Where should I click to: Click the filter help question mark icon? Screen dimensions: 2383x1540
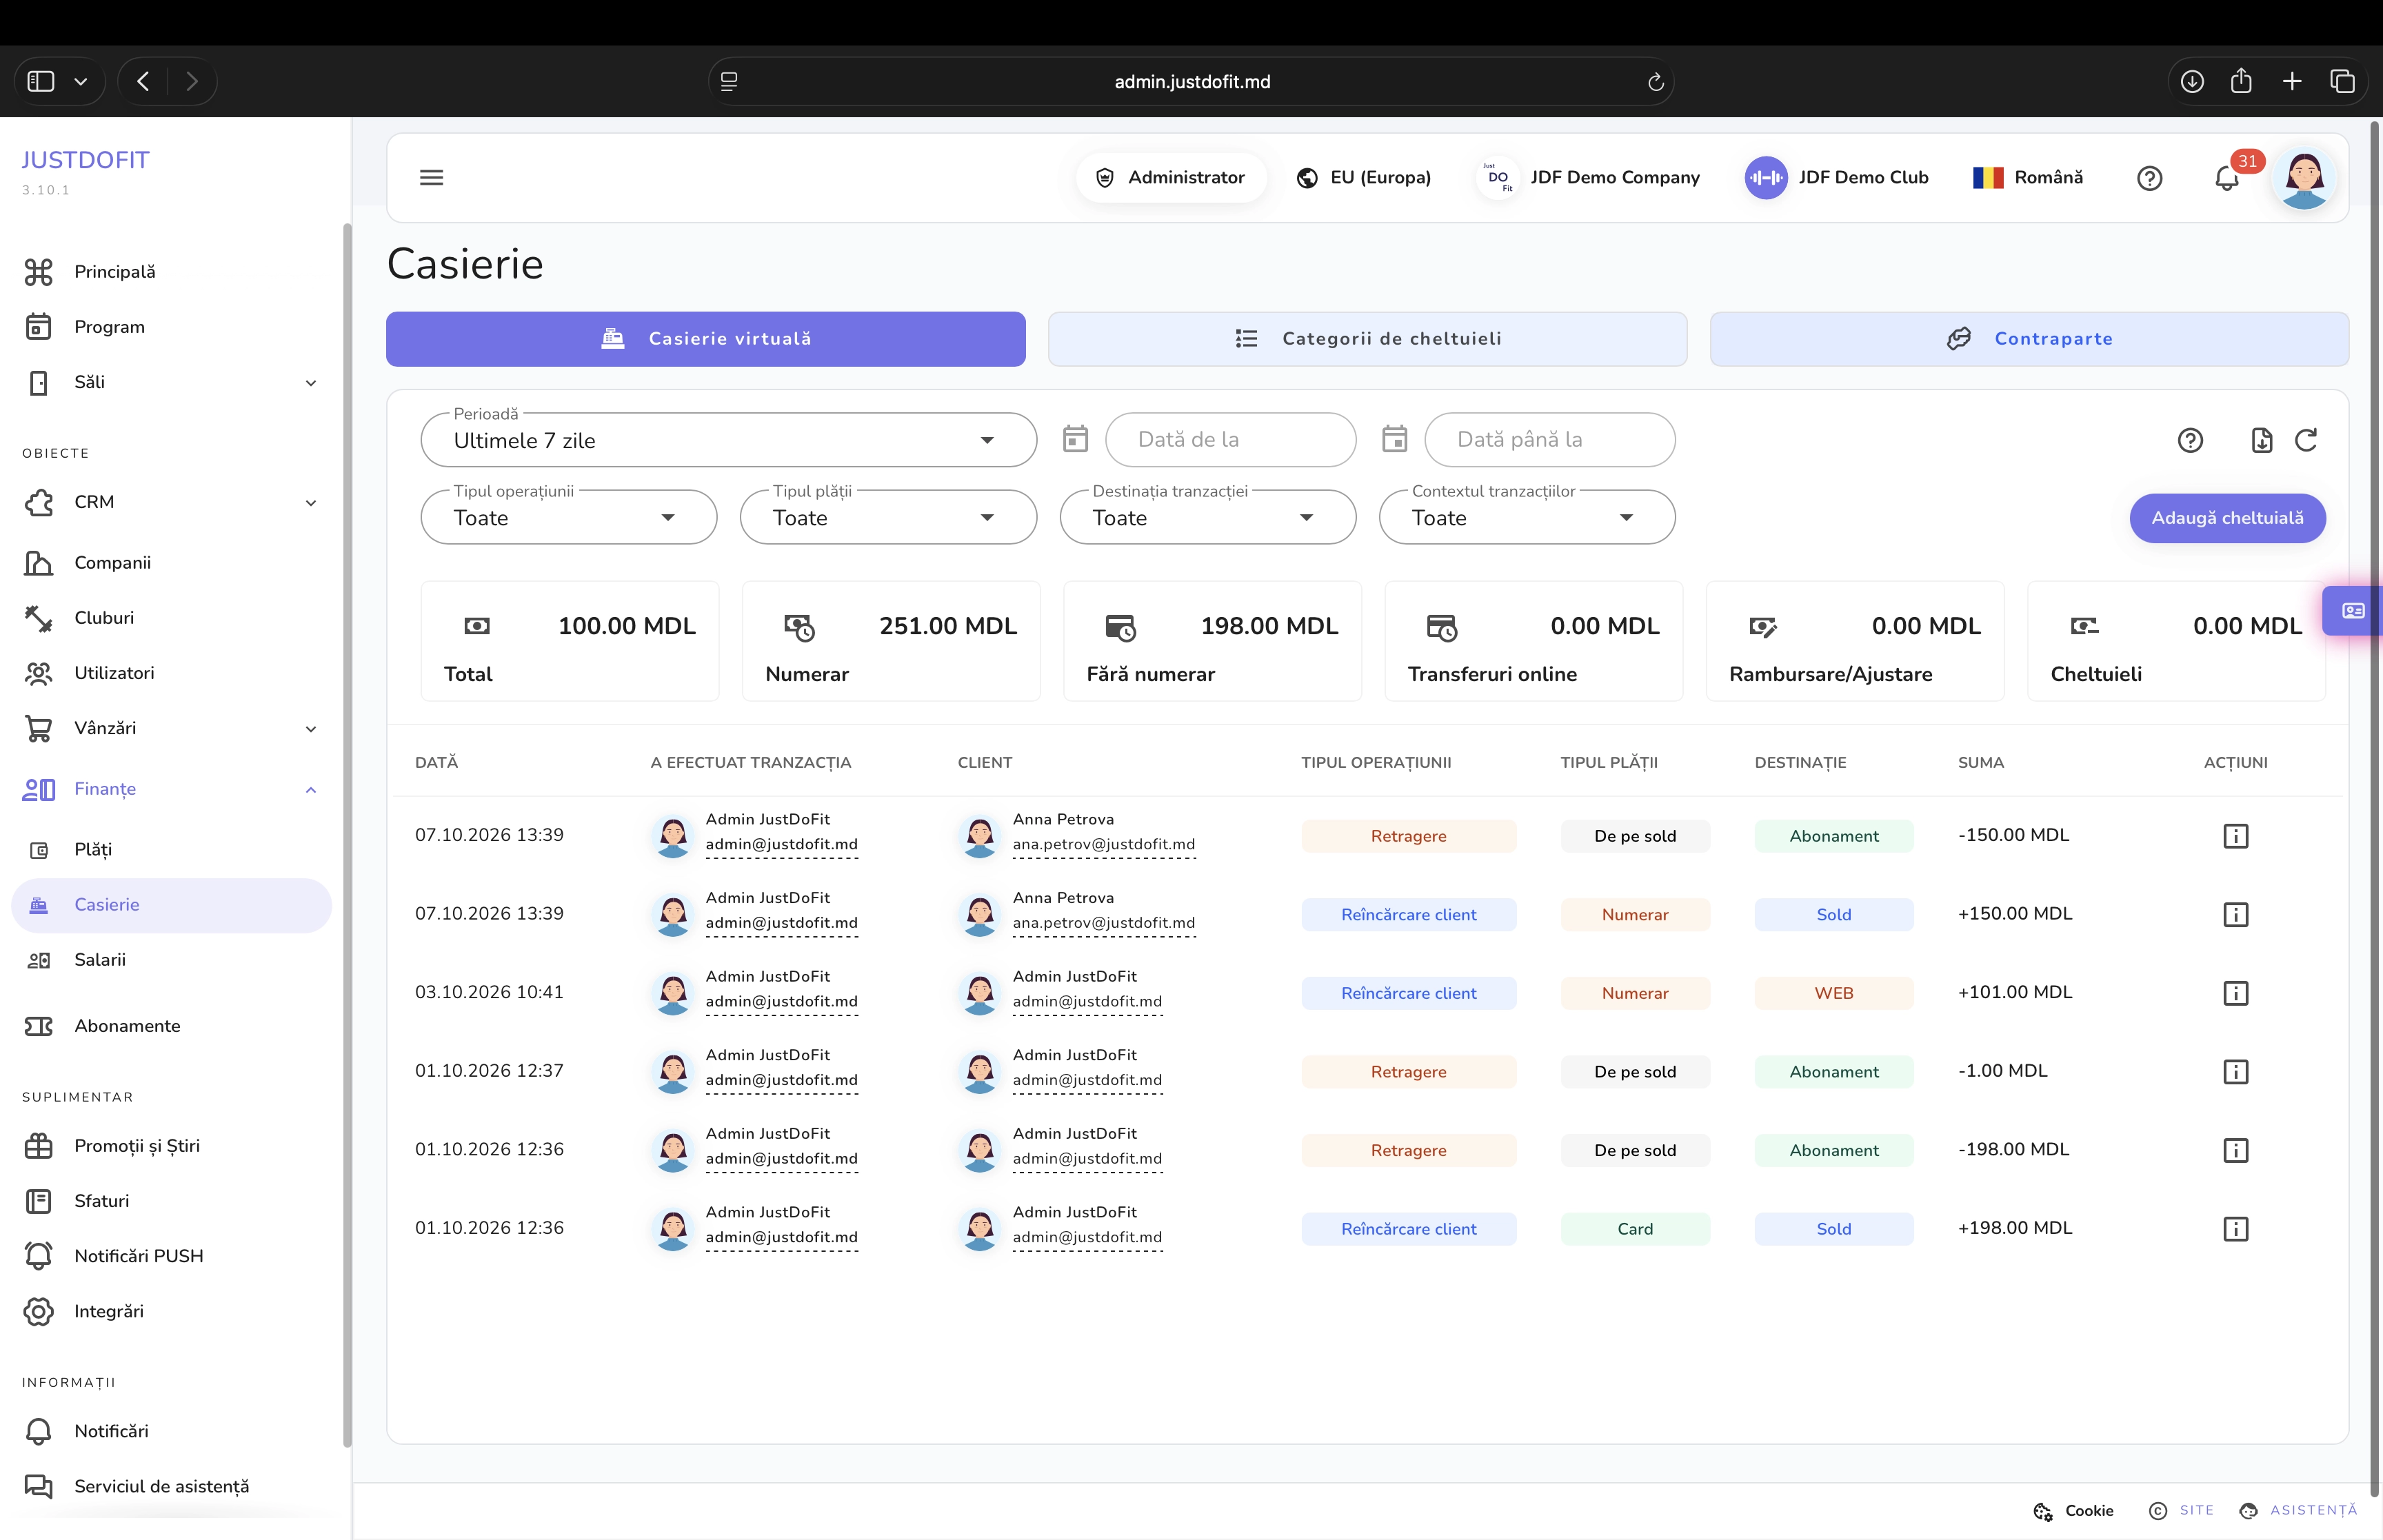point(2190,440)
